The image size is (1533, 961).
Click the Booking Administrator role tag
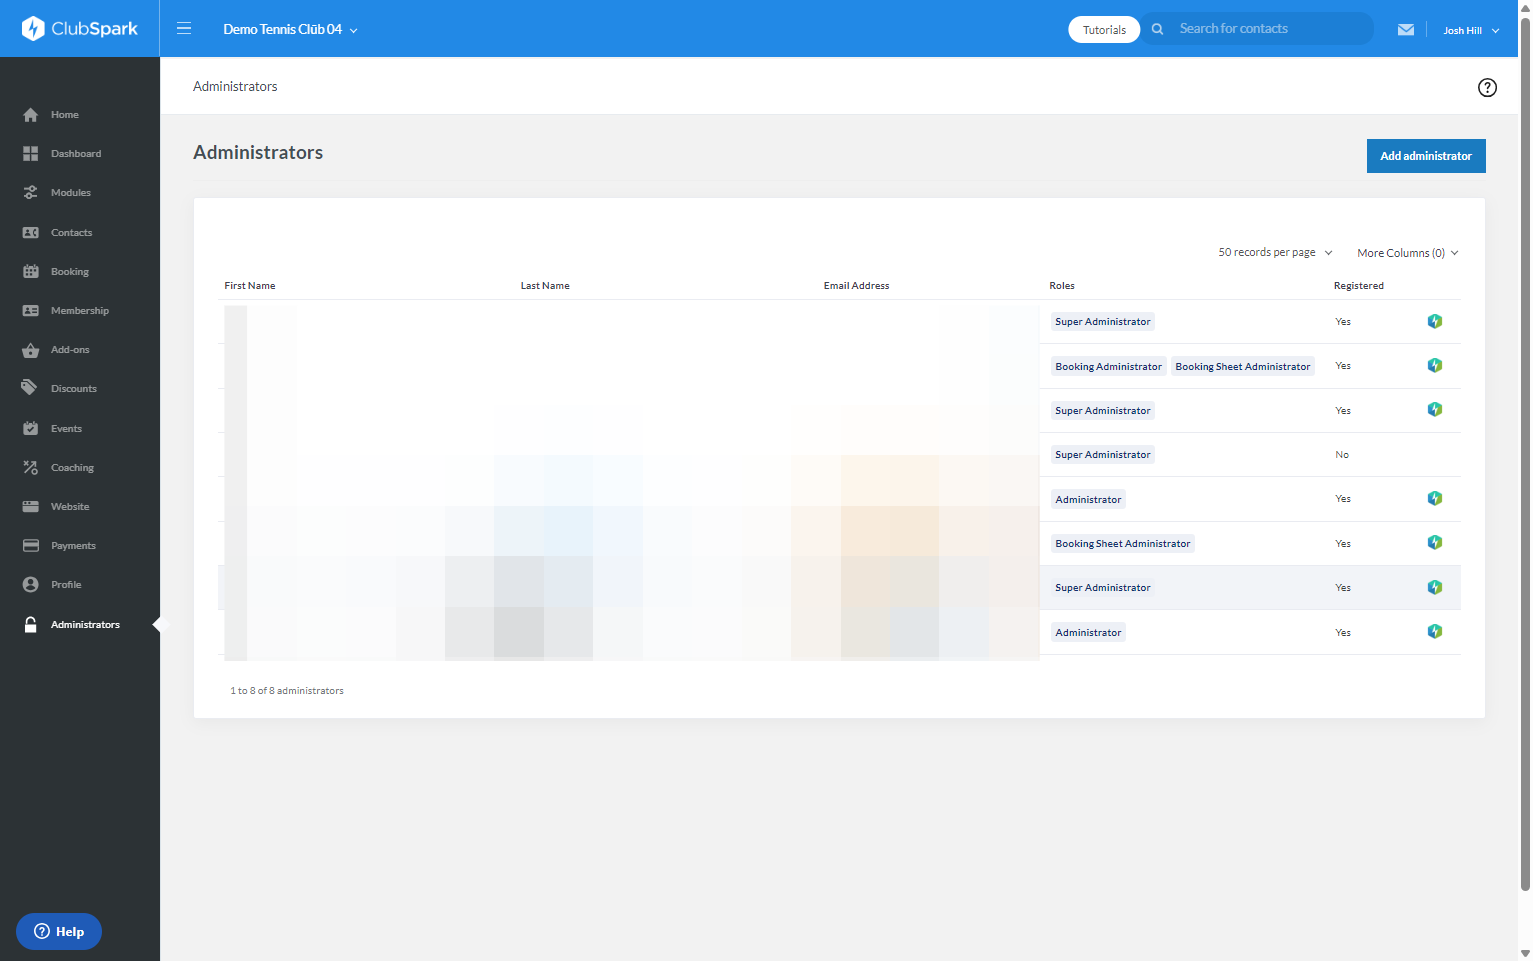coord(1108,366)
